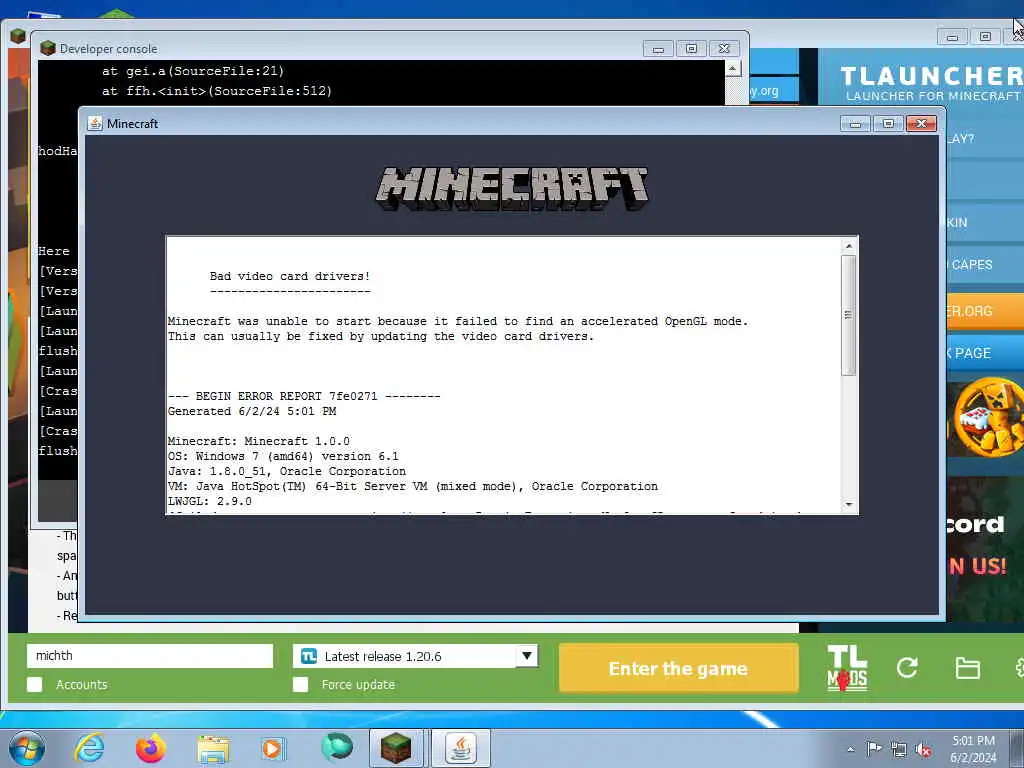This screenshot has height=768, width=1024.
Task: Click the error report scrollbar thumb
Action: (x=848, y=315)
